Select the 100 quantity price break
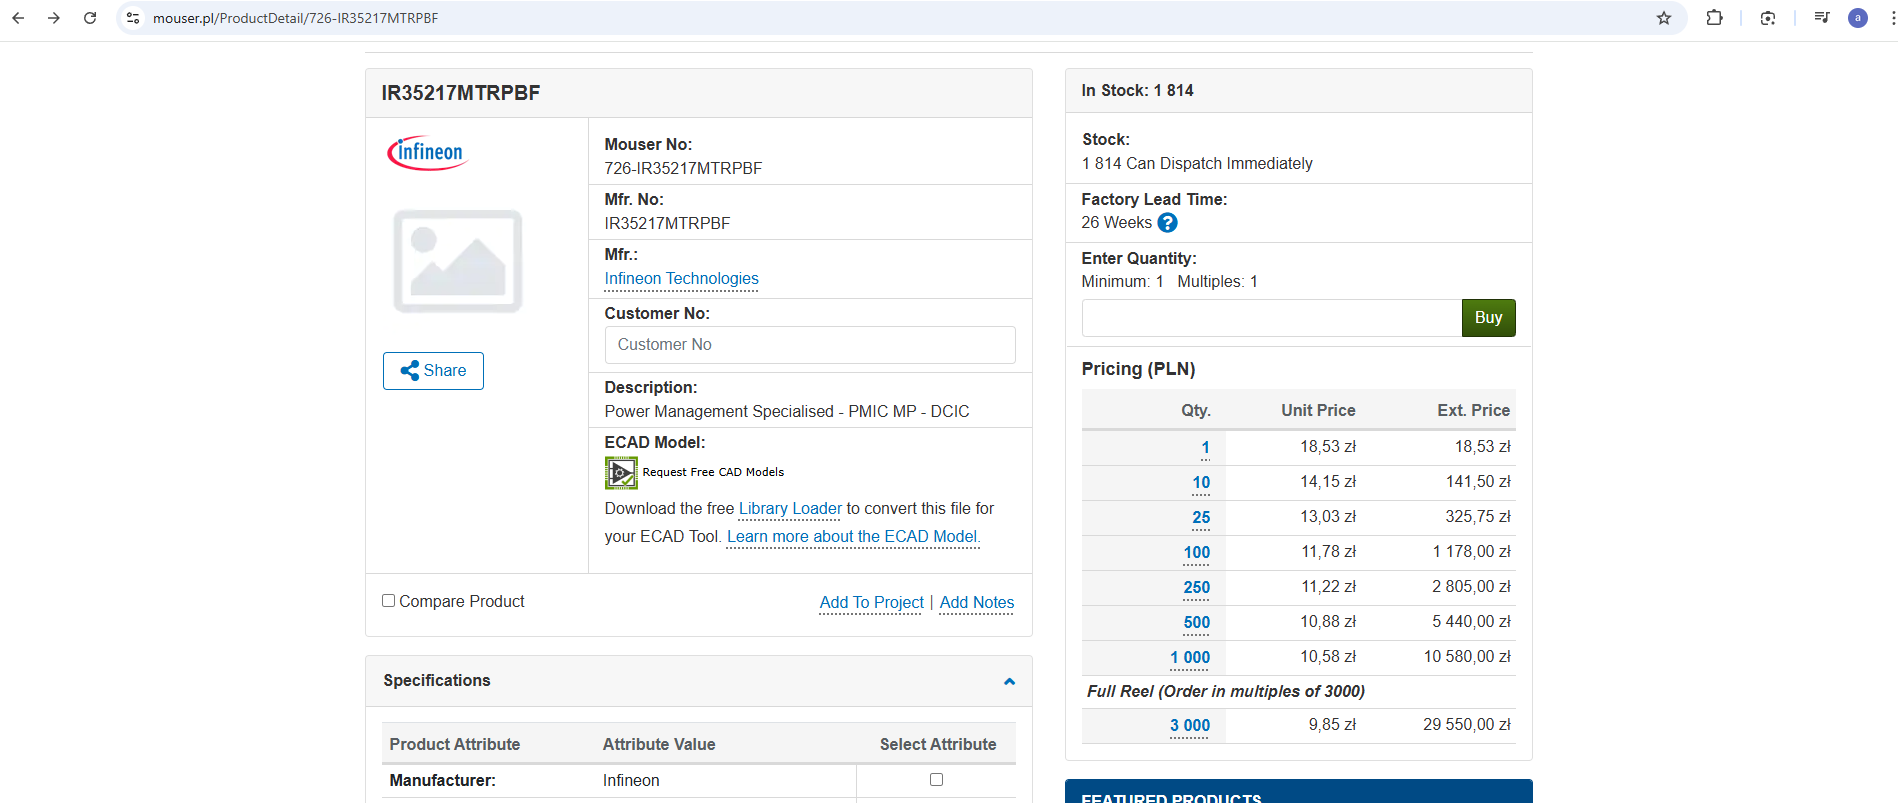This screenshot has width=1899, height=803. point(1196,553)
